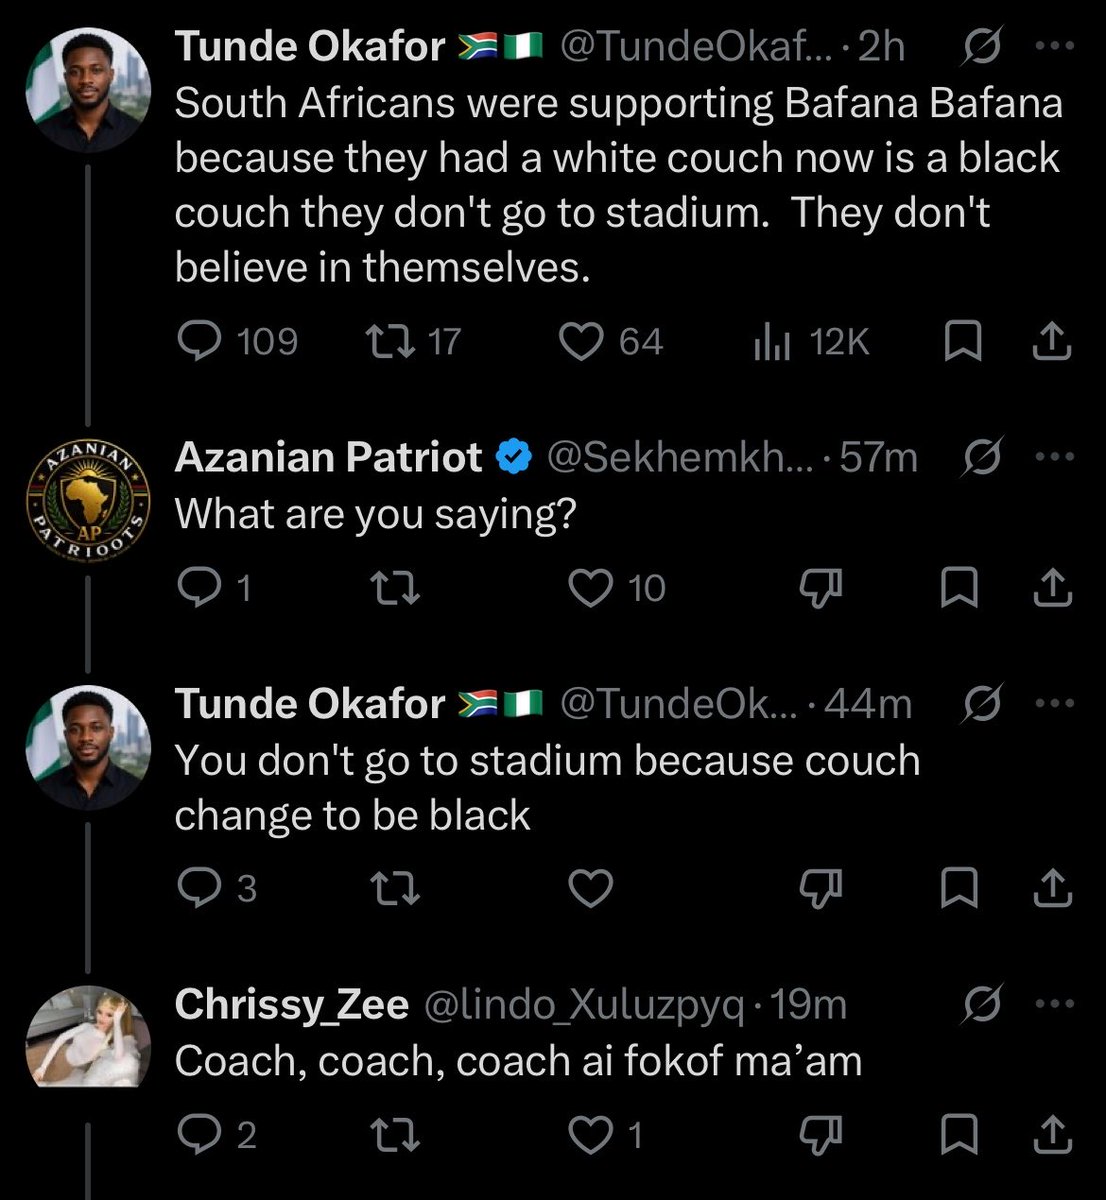1106x1200 pixels.
Task: Bookmark the first Tunde Okafor tweet
Action: pyautogui.click(x=962, y=343)
